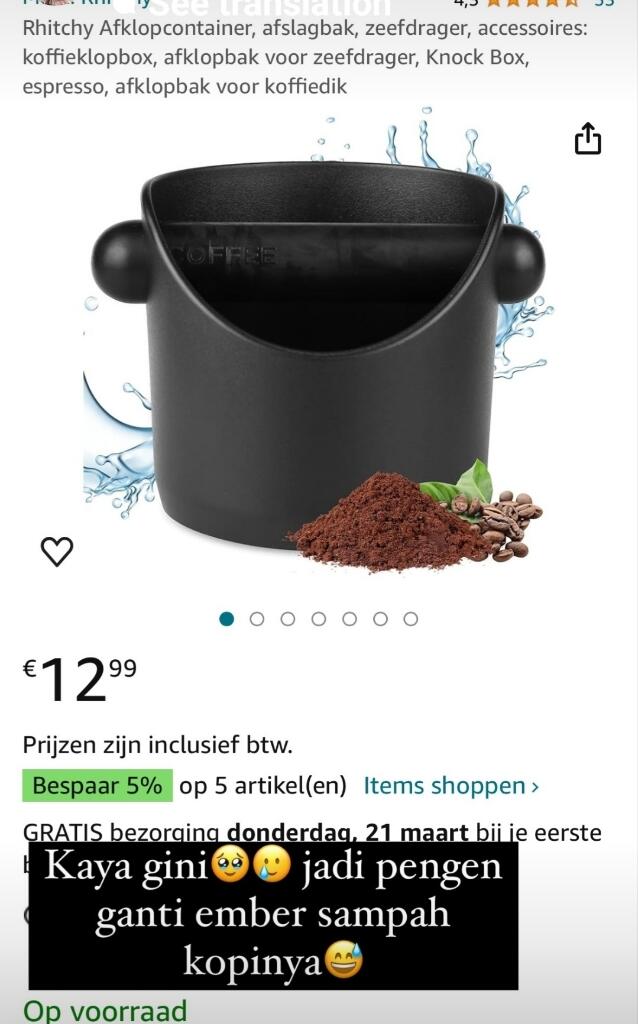Tap the 'Kaya gini' story caption sticker

tap(273, 915)
